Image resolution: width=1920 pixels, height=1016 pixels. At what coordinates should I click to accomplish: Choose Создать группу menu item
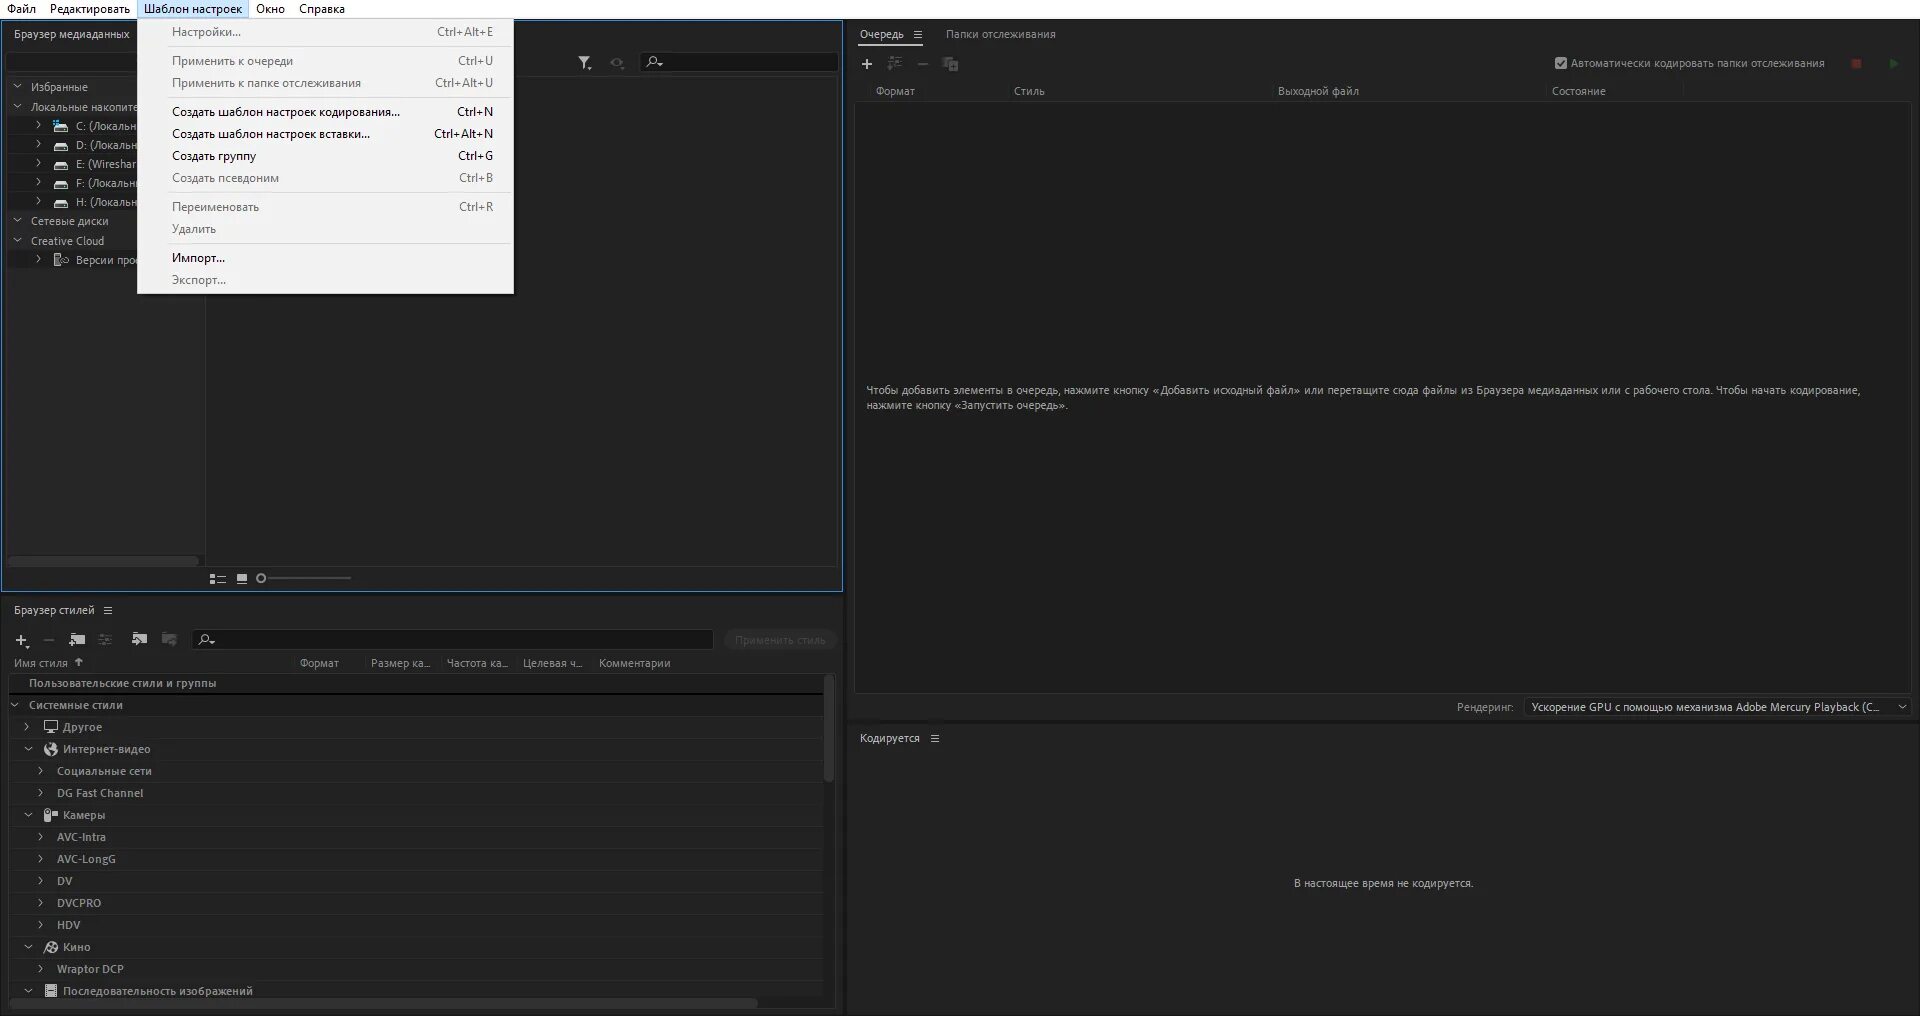click(326, 156)
